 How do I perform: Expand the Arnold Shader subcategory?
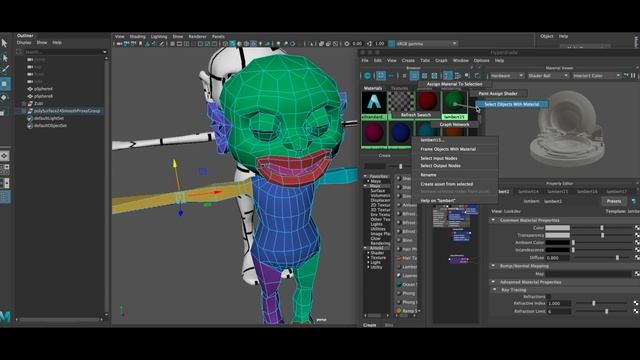pos(369,253)
